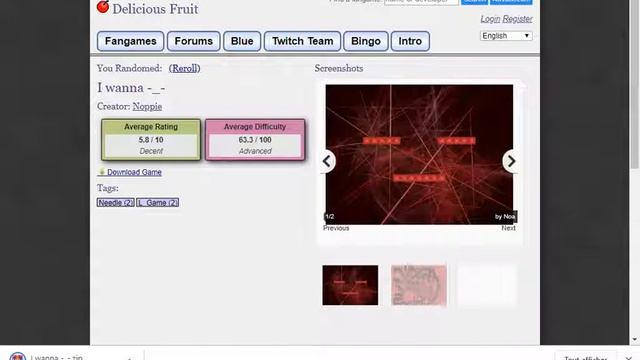
Task: Select the Needle (2) tag
Action: [x=116, y=202]
